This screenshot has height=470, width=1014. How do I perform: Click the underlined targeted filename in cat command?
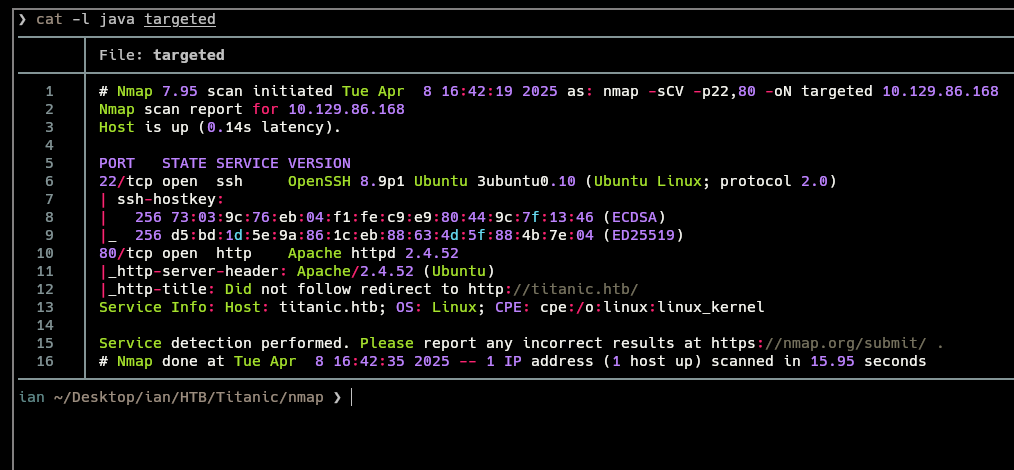tap(180, 19)
